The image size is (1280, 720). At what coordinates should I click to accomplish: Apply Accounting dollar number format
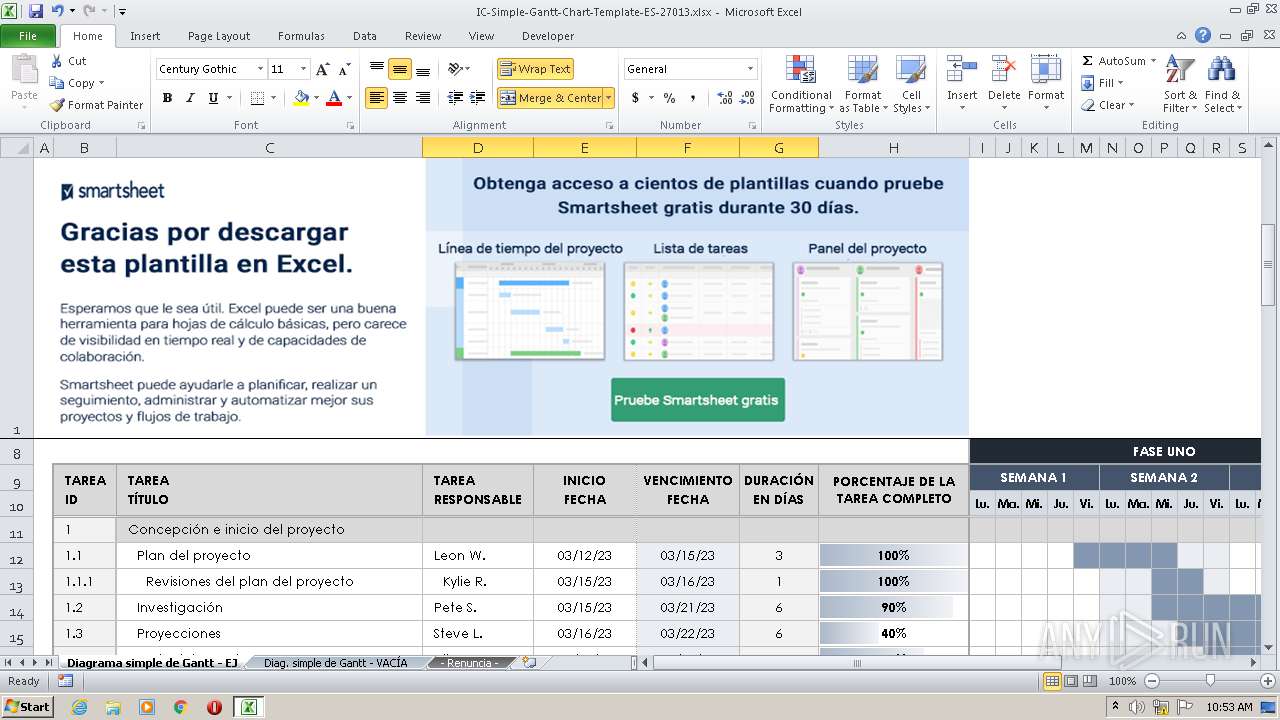[635, 98]
